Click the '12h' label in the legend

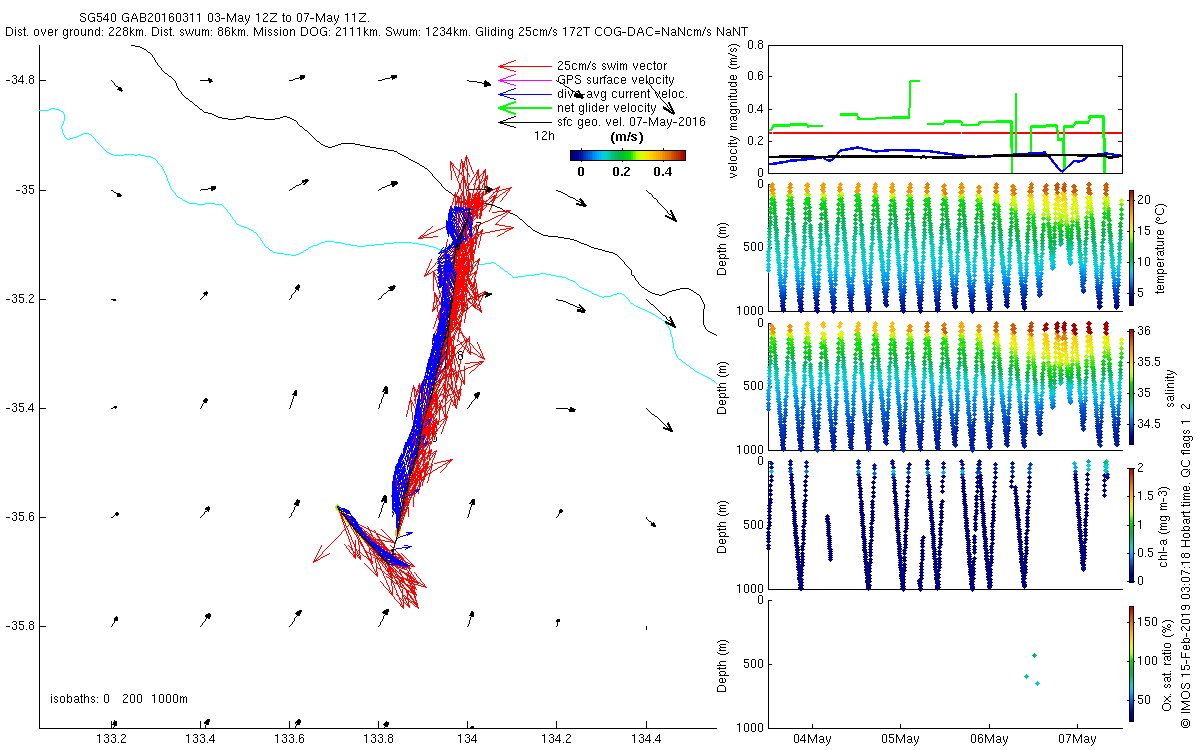click(544, 135)
